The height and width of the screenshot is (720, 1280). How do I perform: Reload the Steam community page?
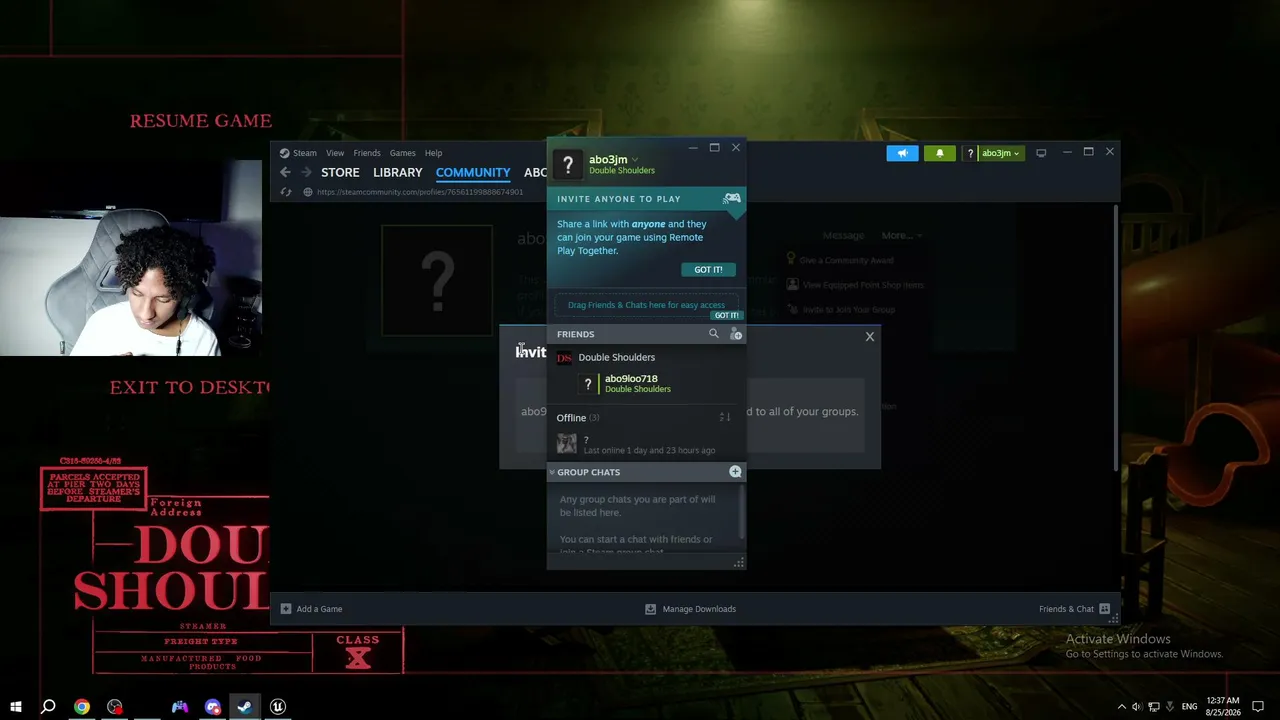(286, 192)
